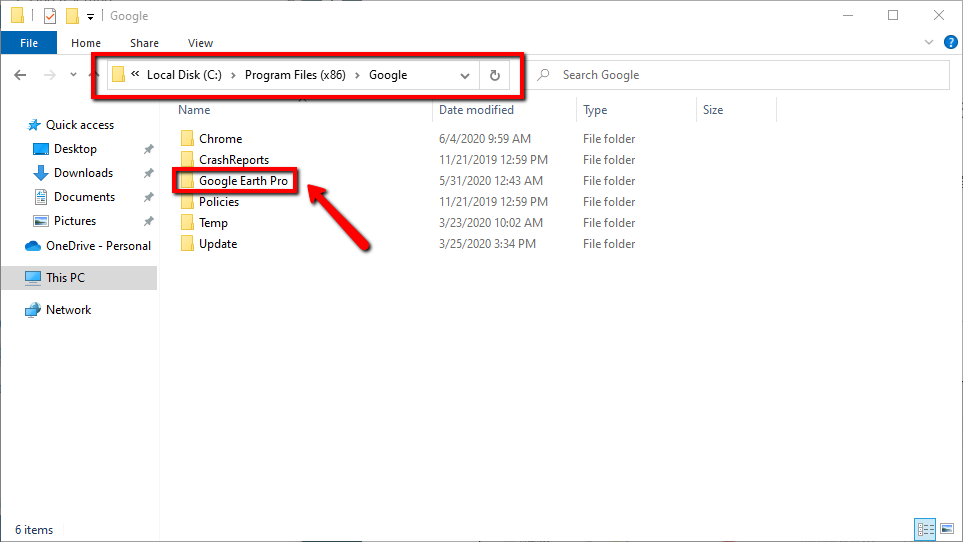Open the File menu

(29, 43)
